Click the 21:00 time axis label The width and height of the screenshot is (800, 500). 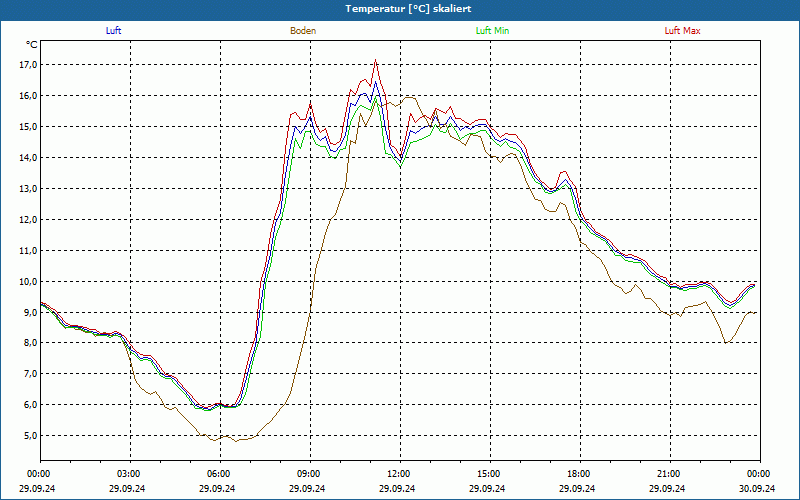(x=670, y=474)
